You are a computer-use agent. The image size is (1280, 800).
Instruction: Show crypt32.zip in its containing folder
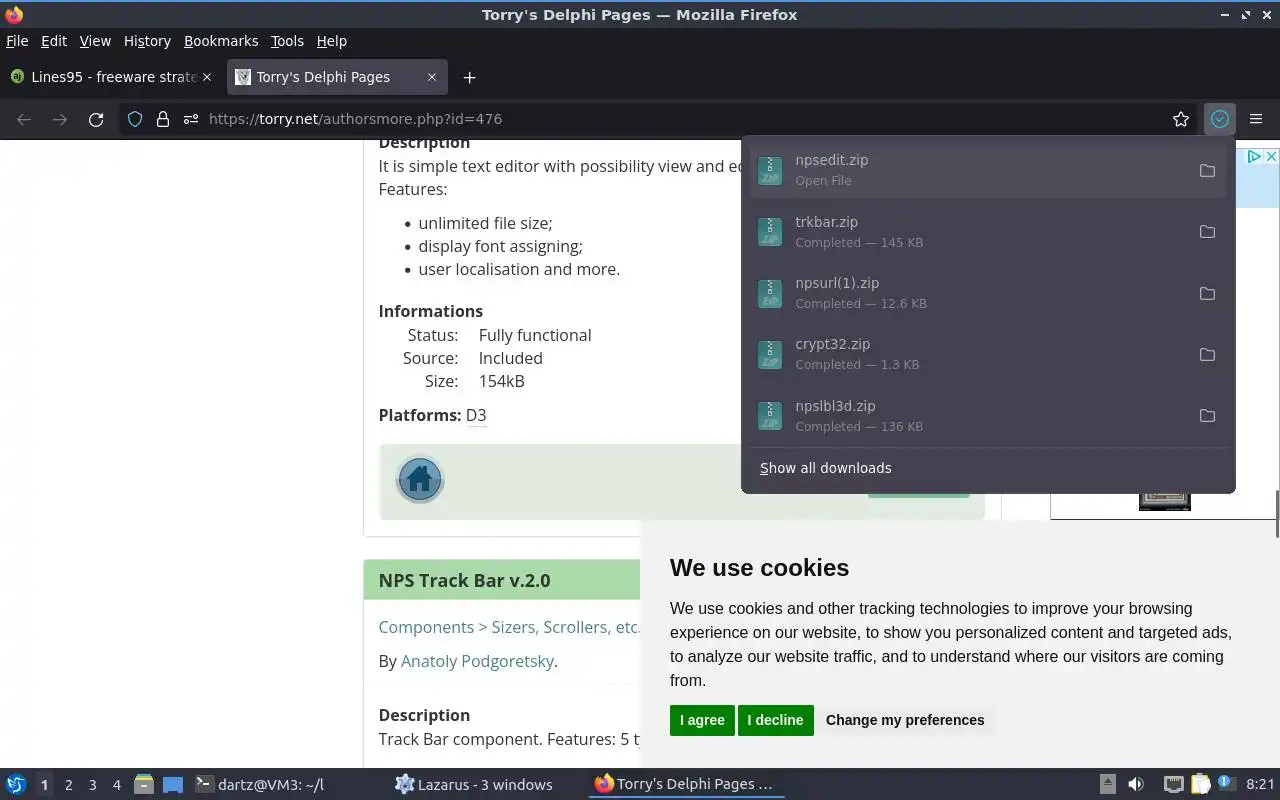[x=1207, y=354]
